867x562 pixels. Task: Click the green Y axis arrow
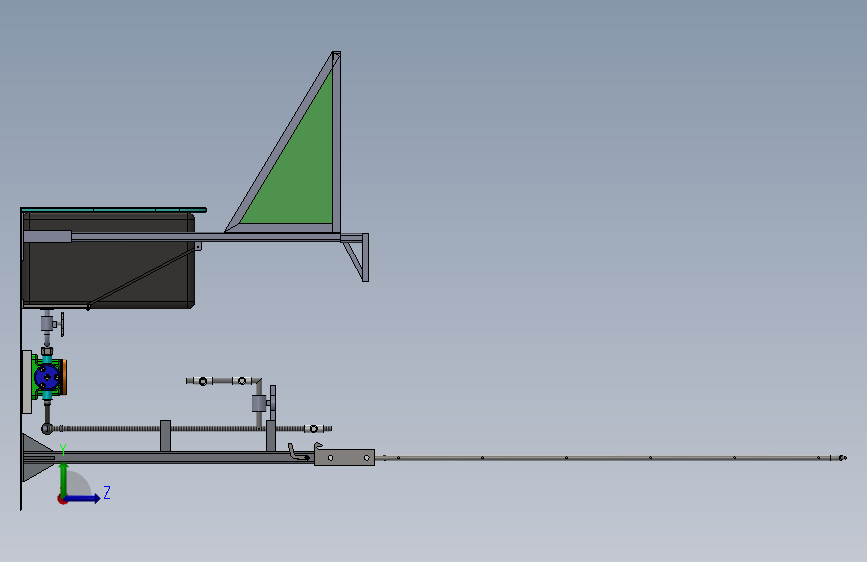pyautogui.click(x=63, y=478)
